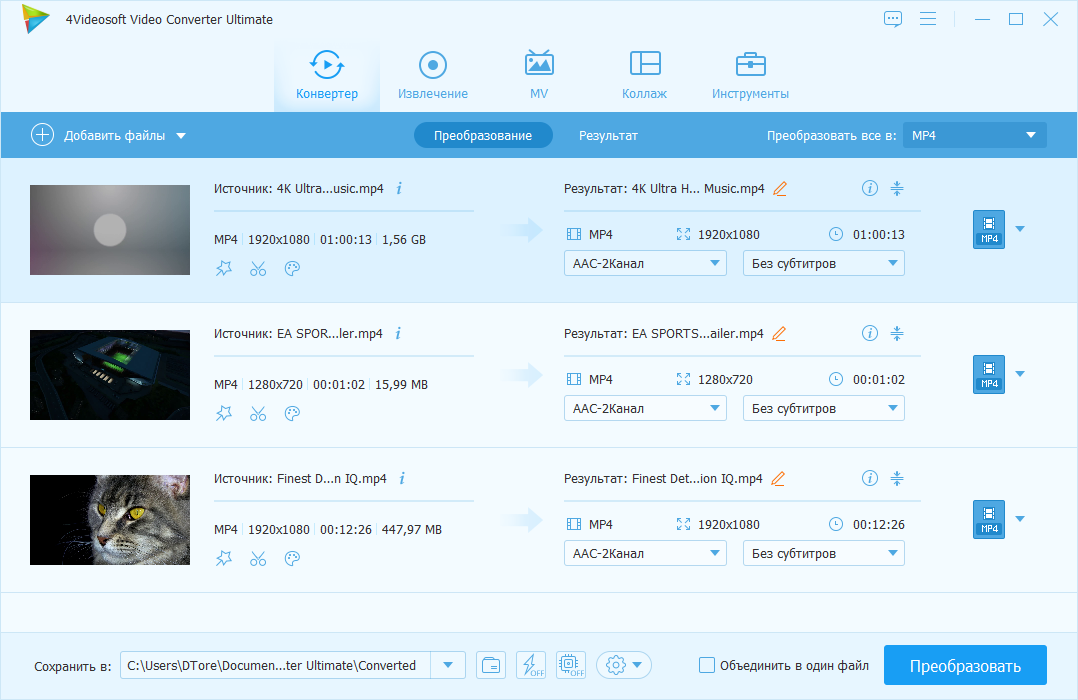Viewport: 1078px width, 700px height.
Task: Expand format arrow beside Finest Detection MP4 icon
Action: tap(1020, 519)
